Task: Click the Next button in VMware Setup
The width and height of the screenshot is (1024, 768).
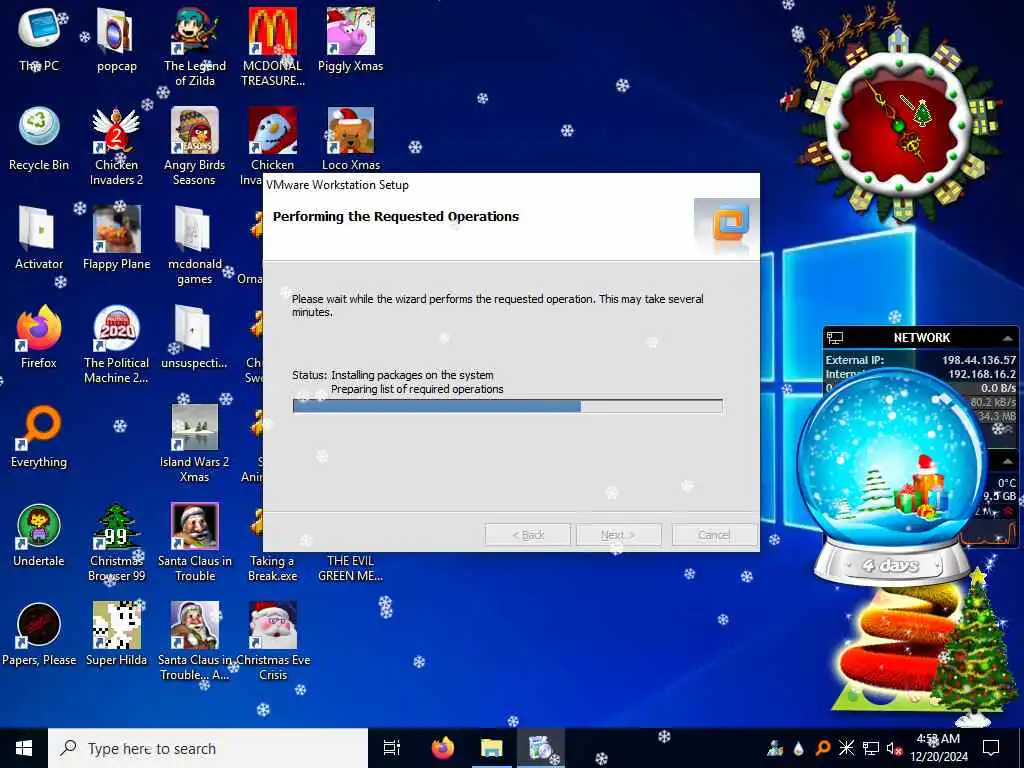Action: pos(618,535)
